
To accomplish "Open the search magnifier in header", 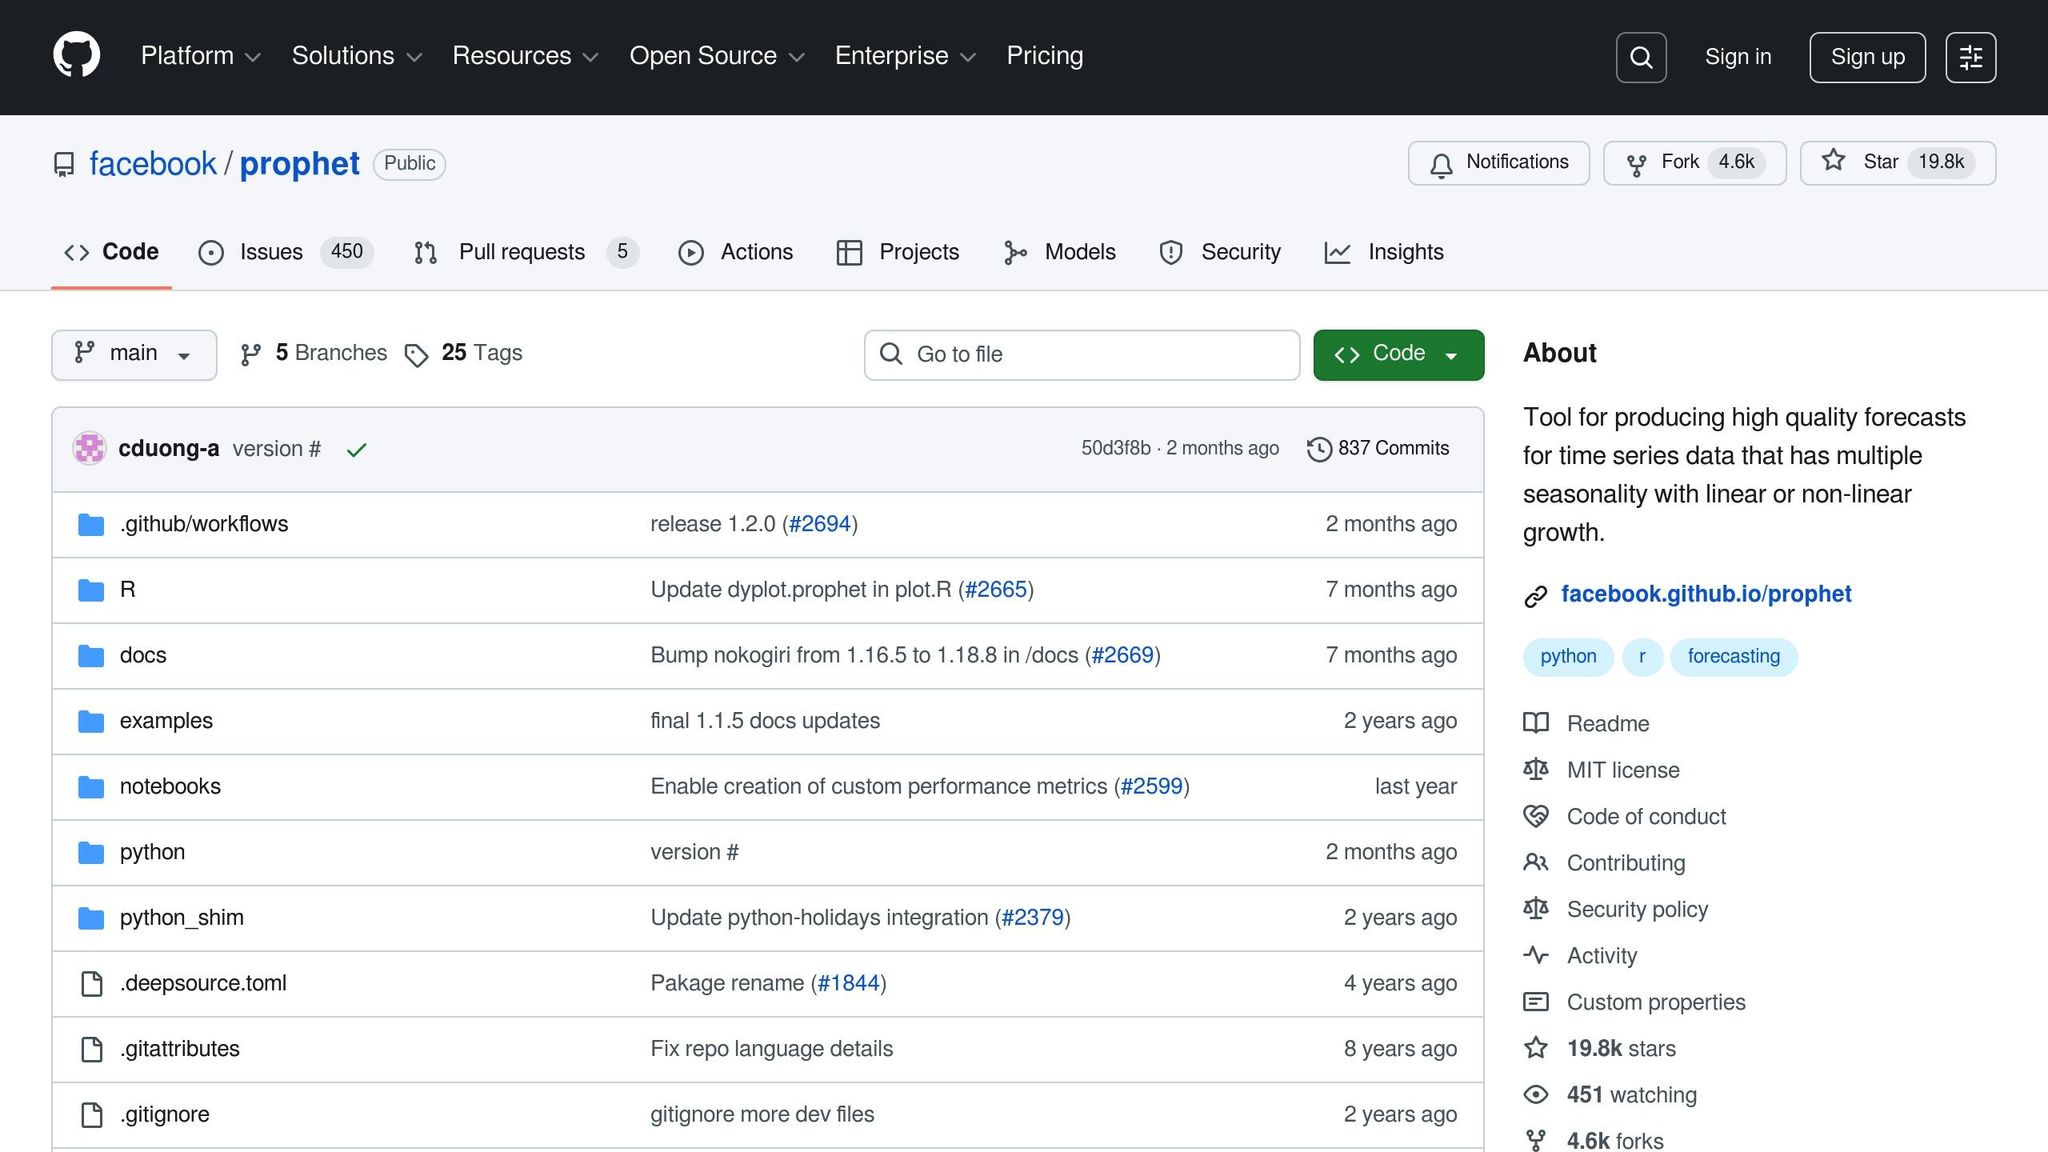I will [1640, 57].
